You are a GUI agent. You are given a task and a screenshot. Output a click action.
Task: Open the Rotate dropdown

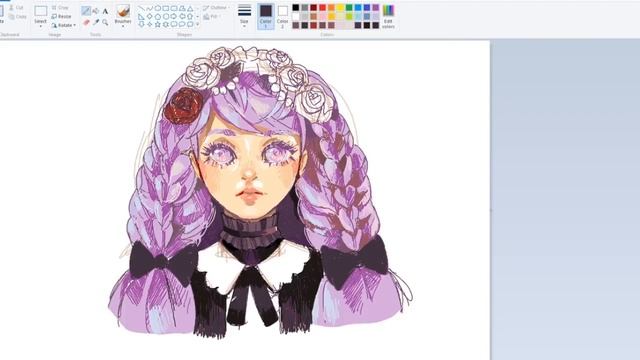64,25
